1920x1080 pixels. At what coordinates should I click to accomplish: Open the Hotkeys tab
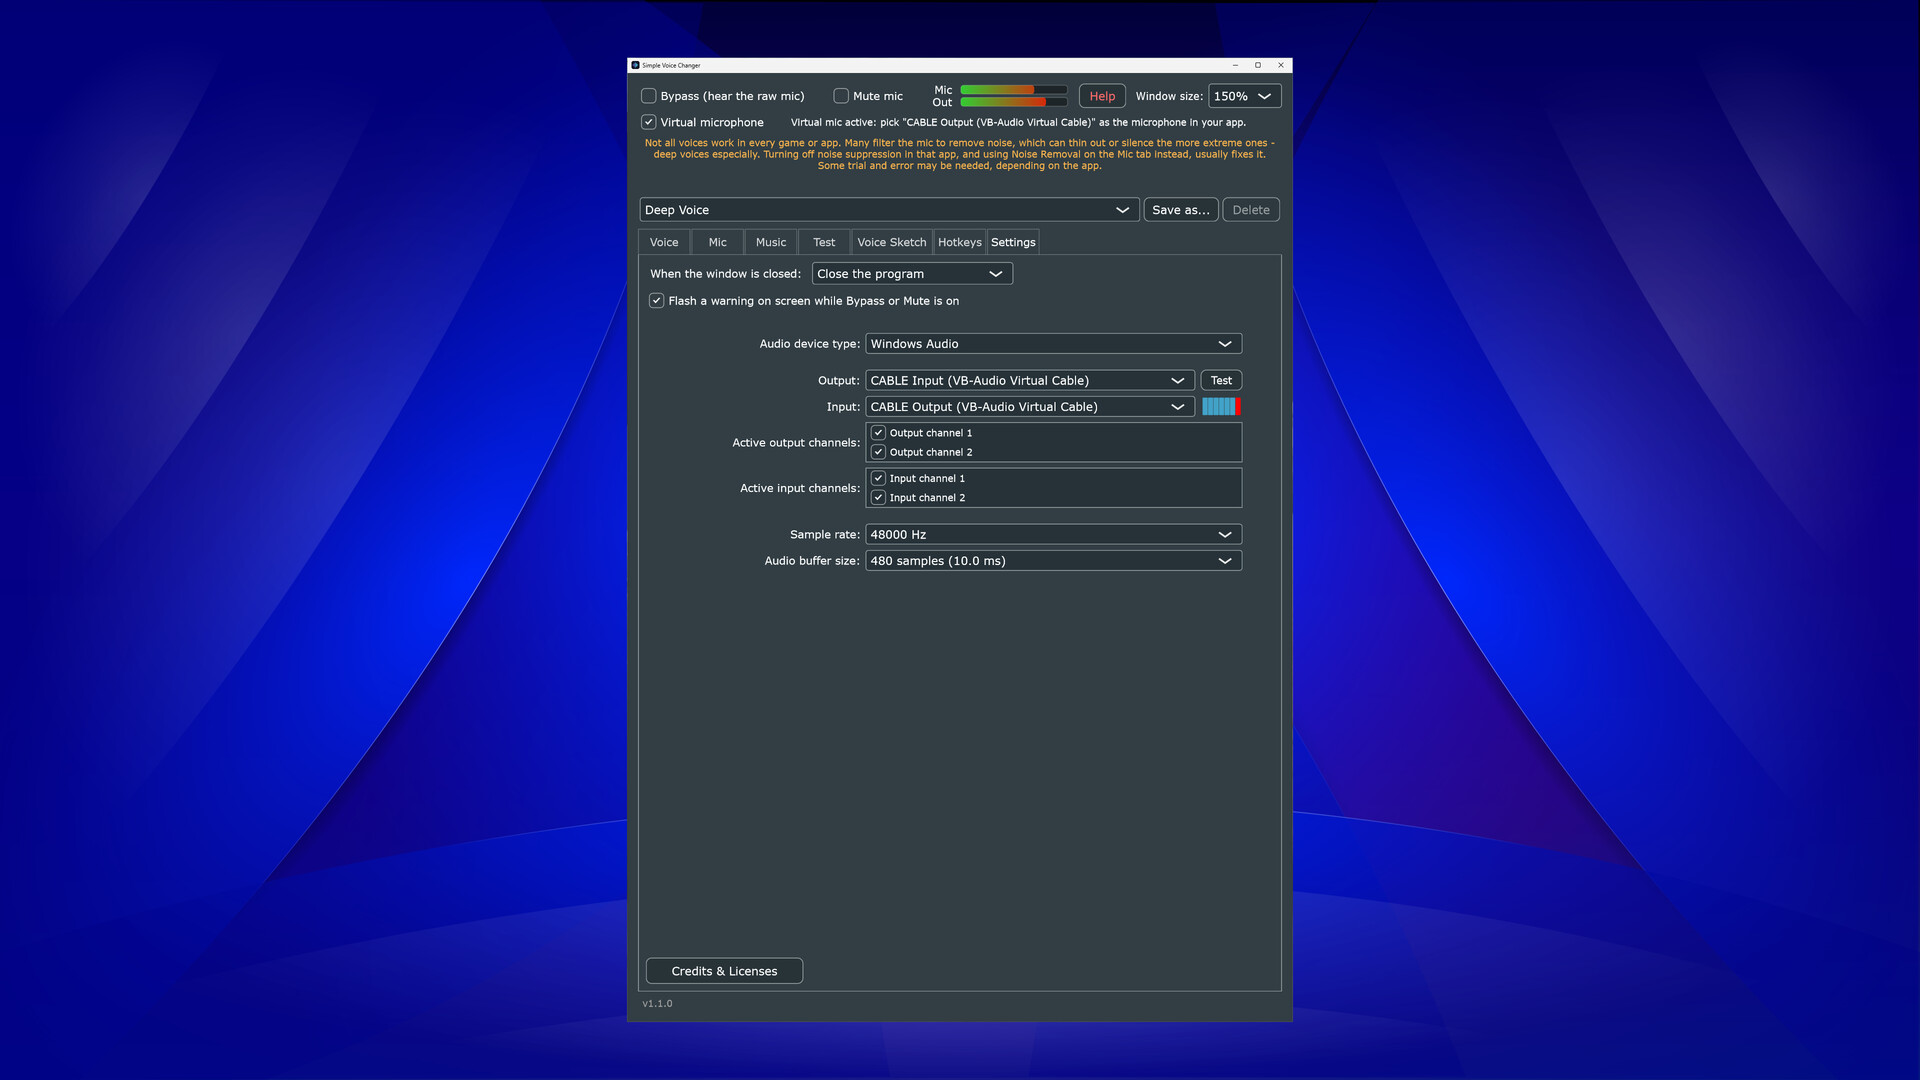960,242
